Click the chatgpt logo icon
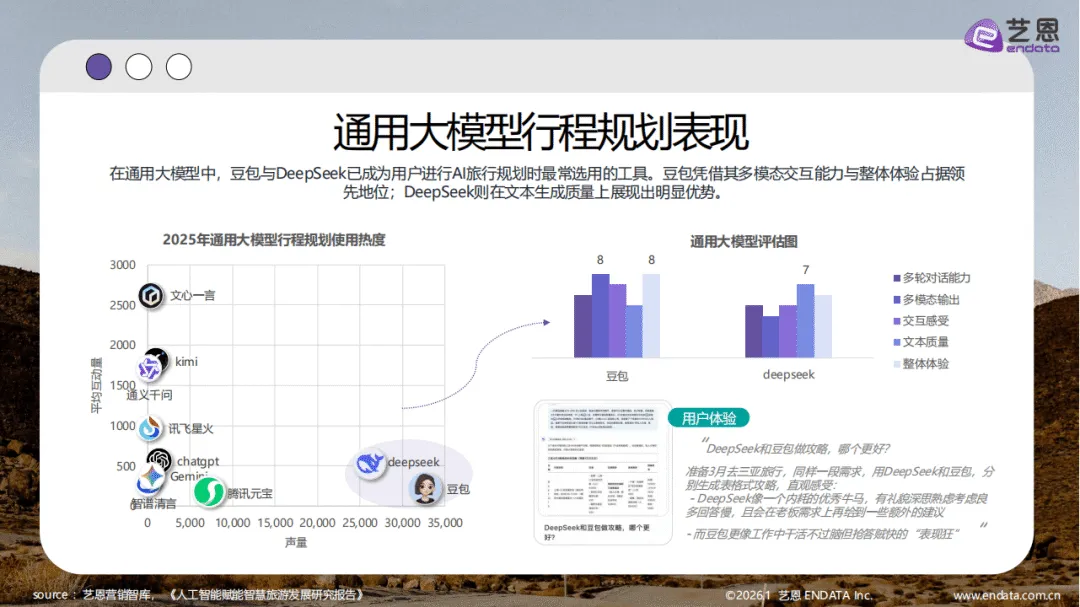The image size is (1080, 607). coord(159,460)
